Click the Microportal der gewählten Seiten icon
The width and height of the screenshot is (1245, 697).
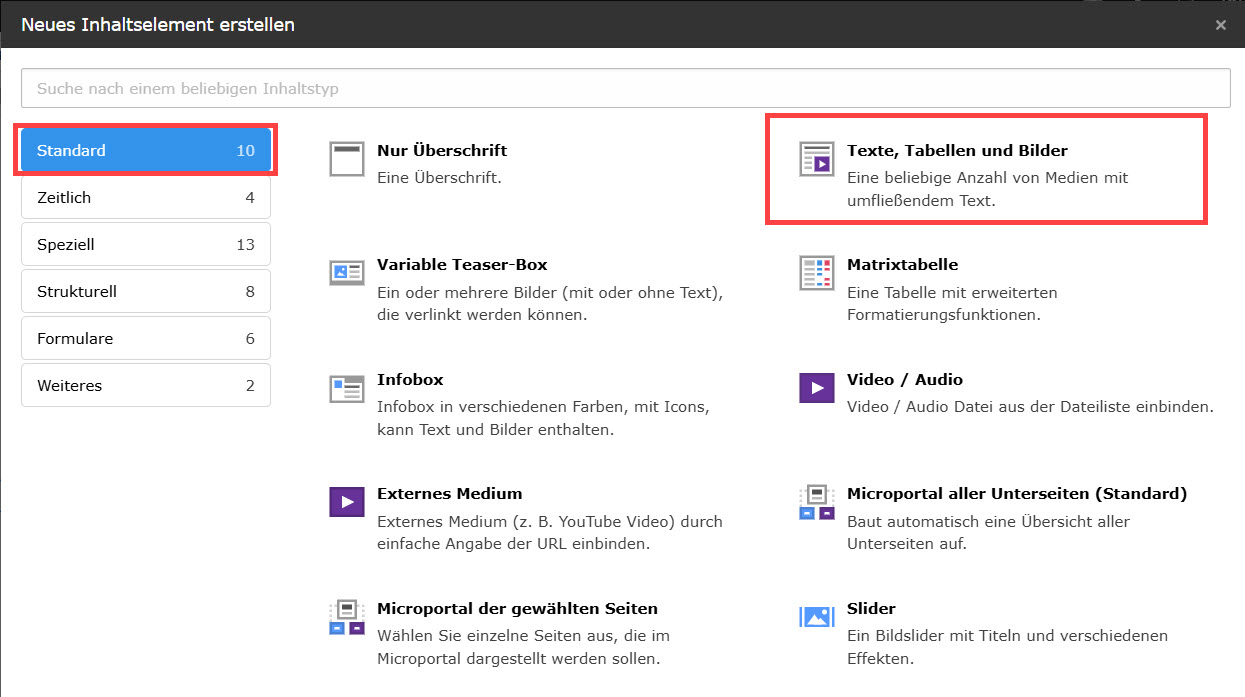(x=346, y=617)
